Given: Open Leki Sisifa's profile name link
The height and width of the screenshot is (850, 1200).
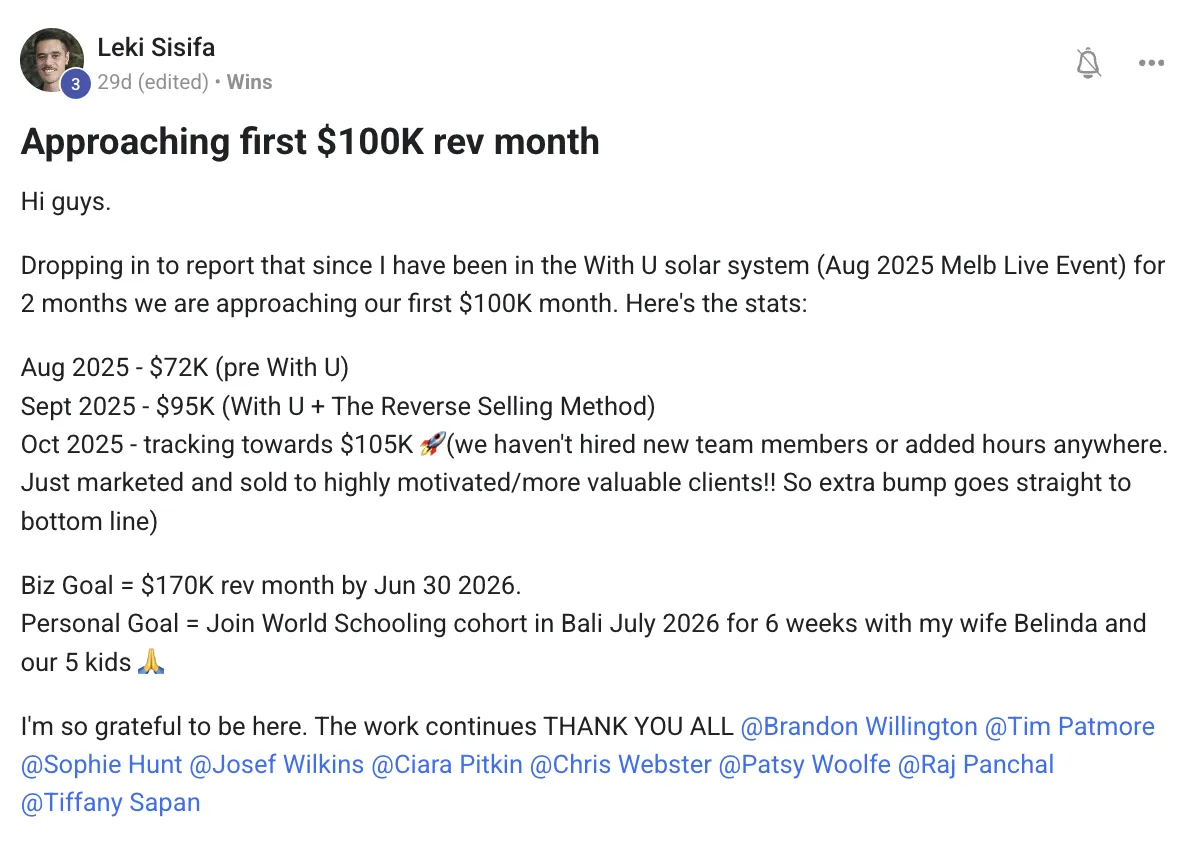Looking at the screenshot, I should (x=156, y=47).
